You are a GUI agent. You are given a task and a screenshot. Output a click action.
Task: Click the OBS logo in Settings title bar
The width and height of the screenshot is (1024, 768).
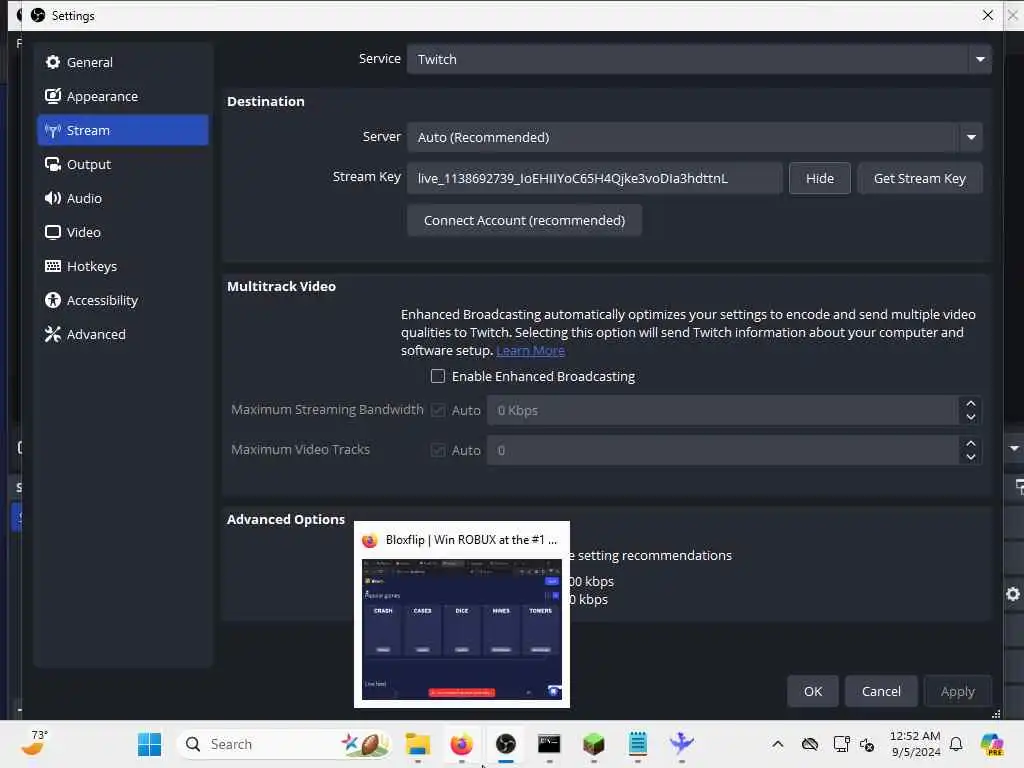pos(38,15)
